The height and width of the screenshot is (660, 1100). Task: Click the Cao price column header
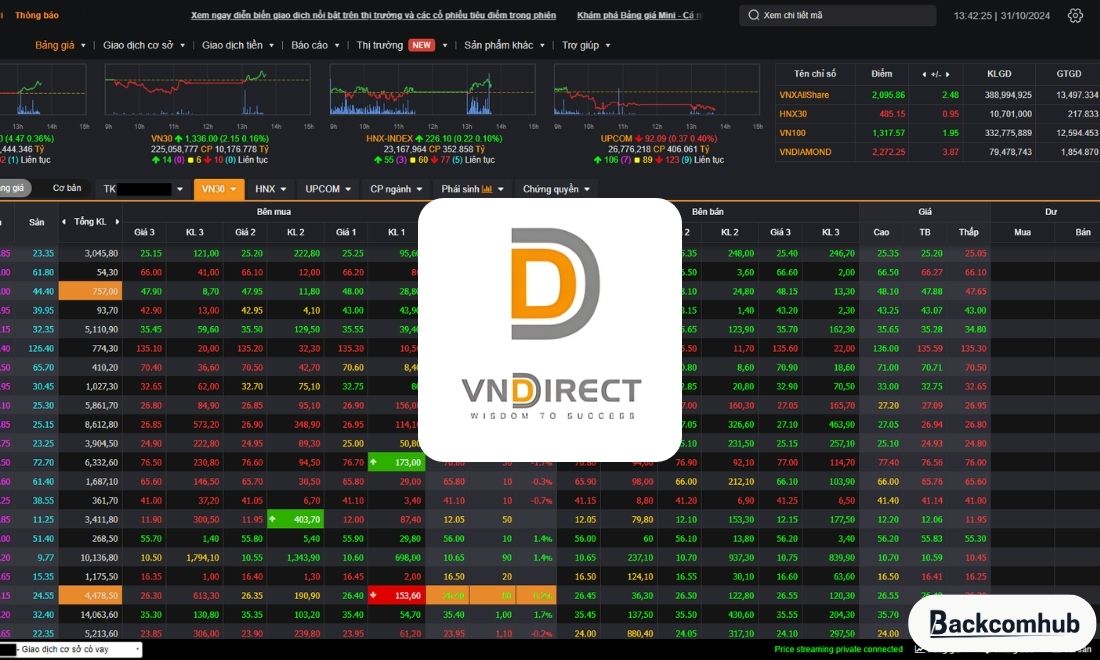[881, 232]
